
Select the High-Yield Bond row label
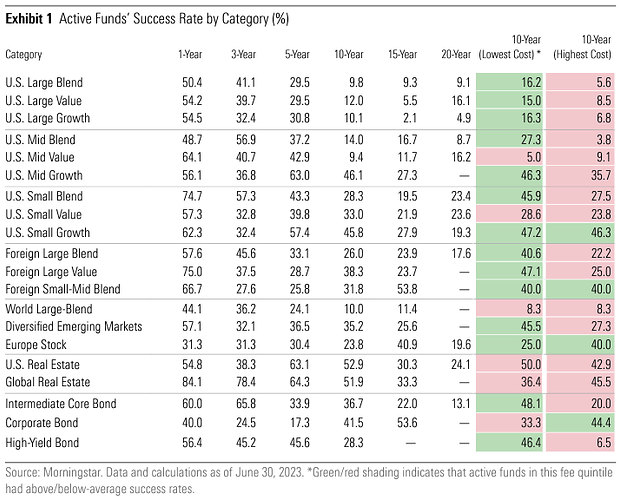(42, 443)
